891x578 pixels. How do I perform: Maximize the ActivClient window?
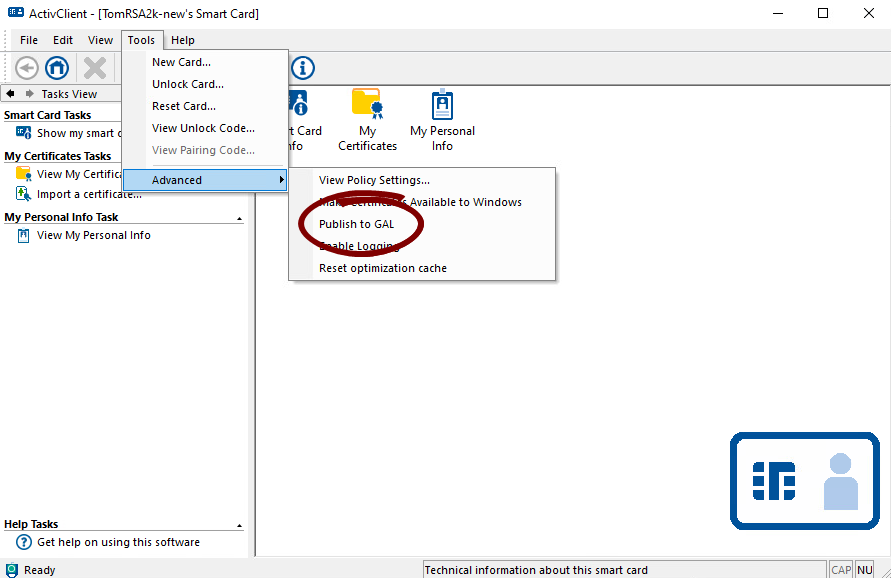point(823,13)
